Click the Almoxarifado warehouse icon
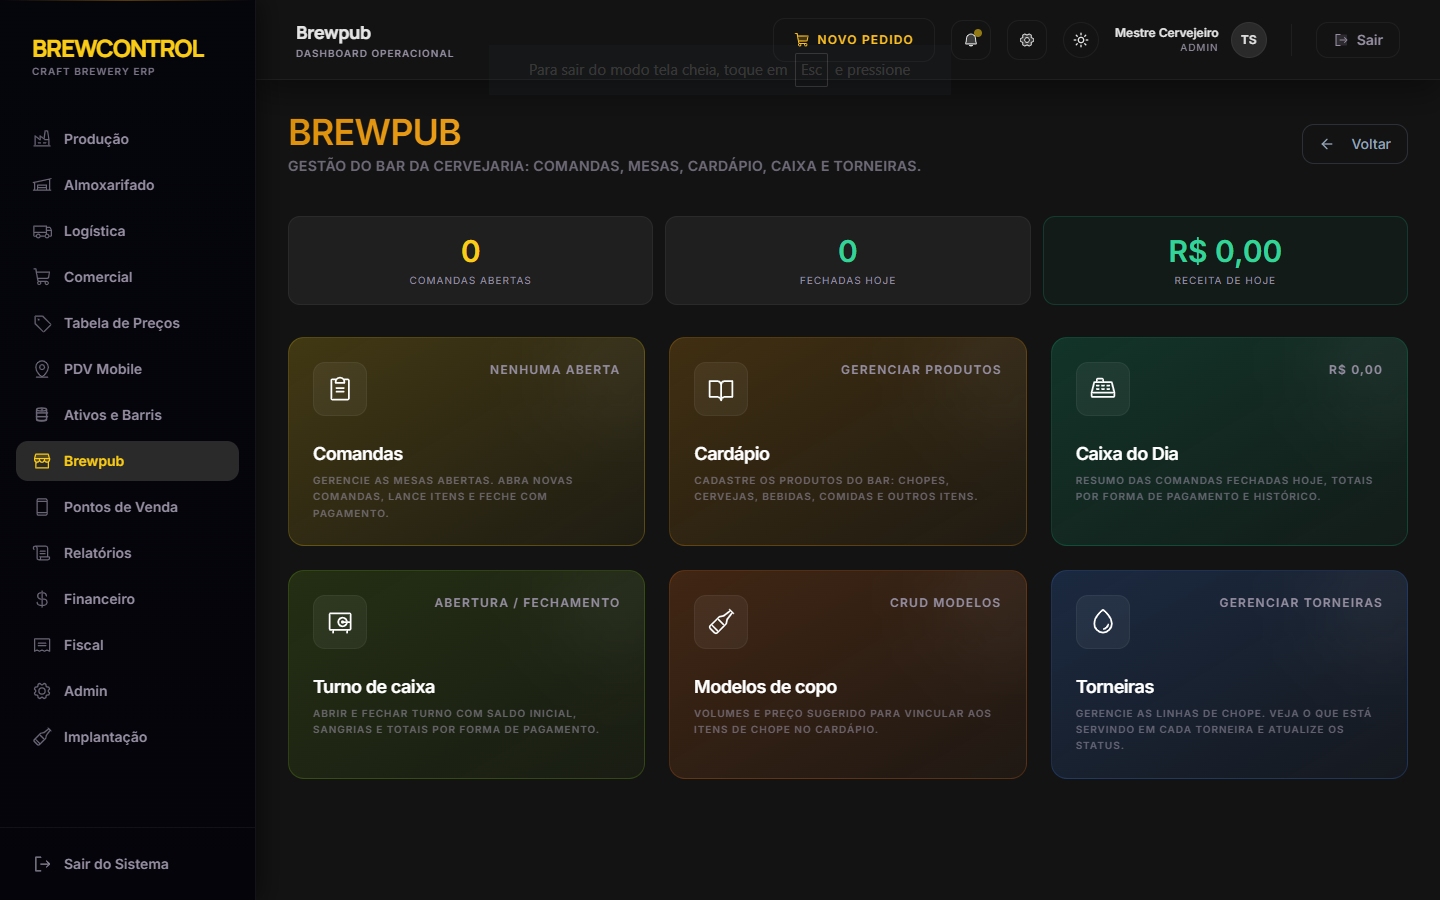Image resolution: width=1440 pixels, height=900 pixels. tap(42, 185)
